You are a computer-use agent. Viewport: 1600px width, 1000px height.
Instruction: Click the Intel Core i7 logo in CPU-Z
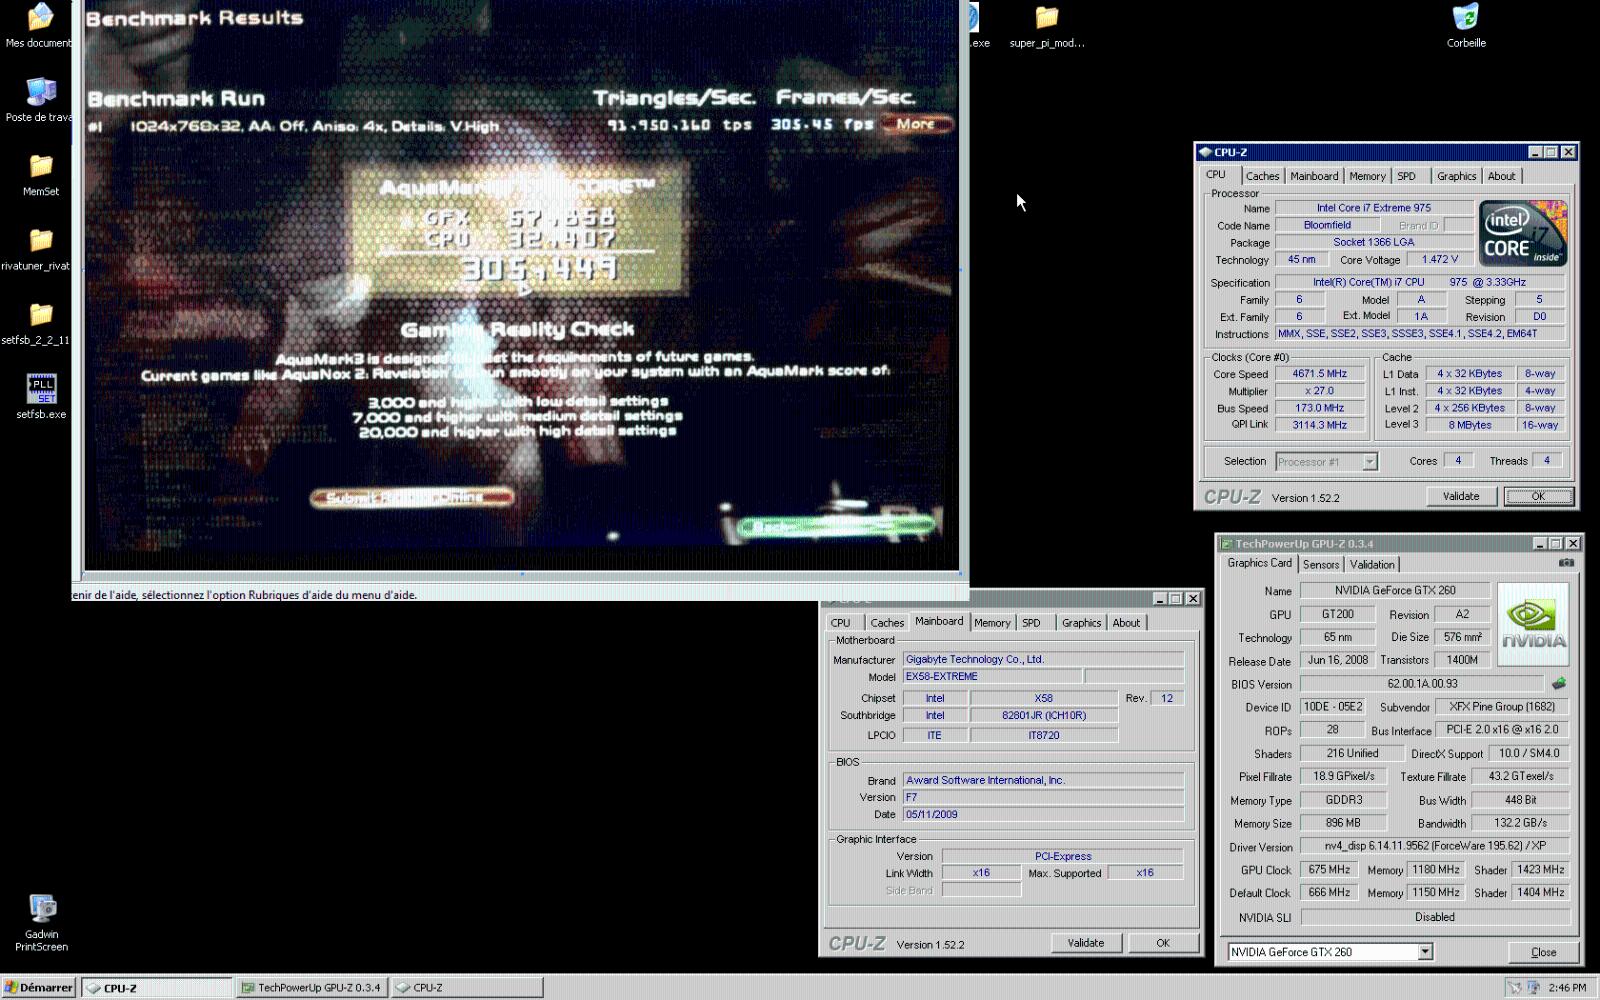pyautogui.click(x=1523, y=233)
